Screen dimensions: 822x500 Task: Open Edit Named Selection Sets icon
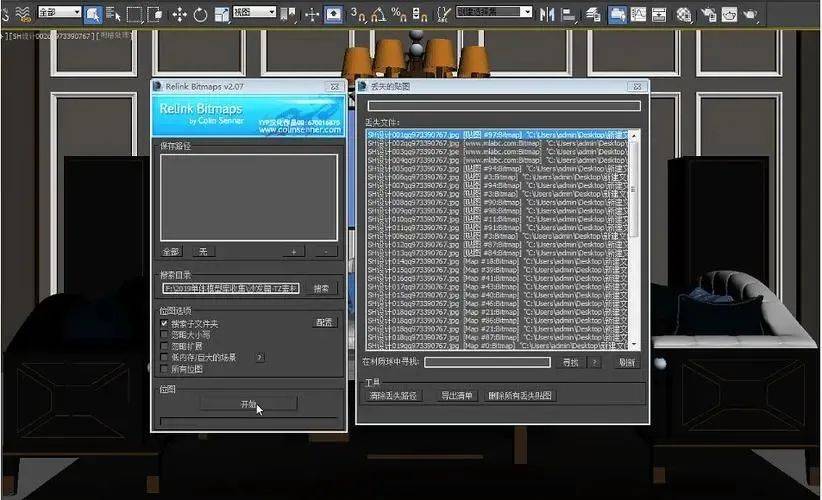(444, 14)
